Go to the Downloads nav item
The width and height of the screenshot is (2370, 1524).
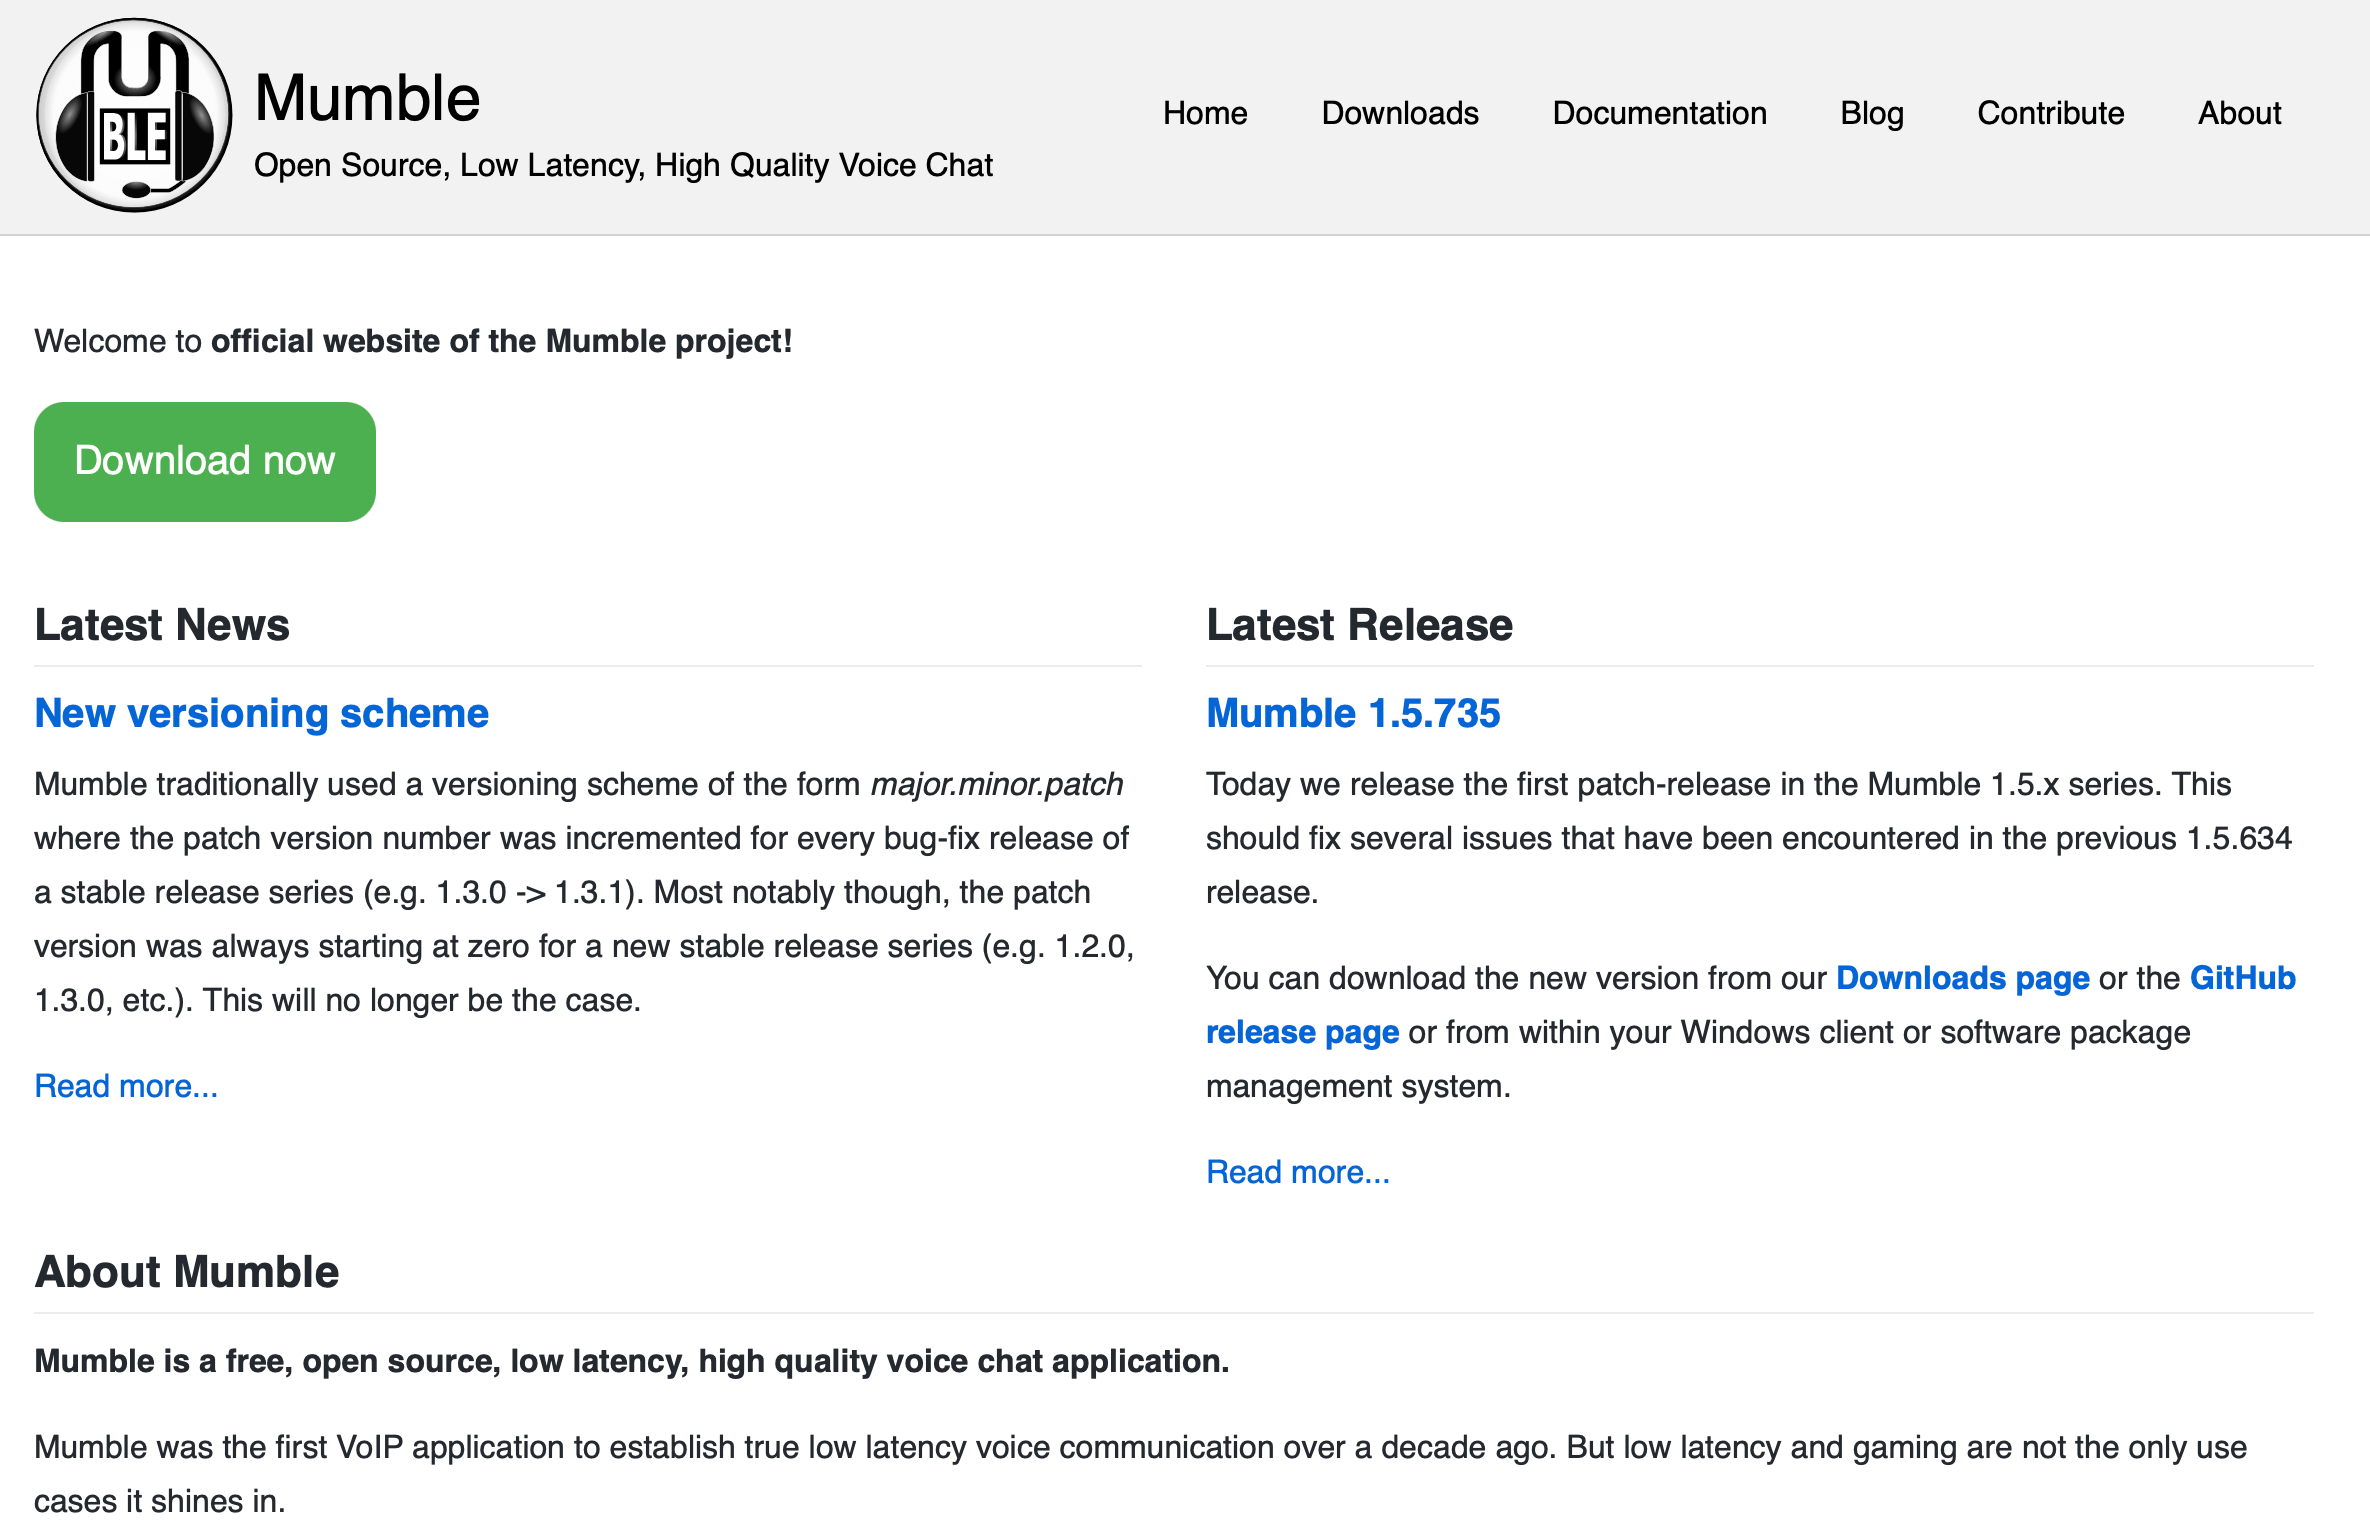1400,113
